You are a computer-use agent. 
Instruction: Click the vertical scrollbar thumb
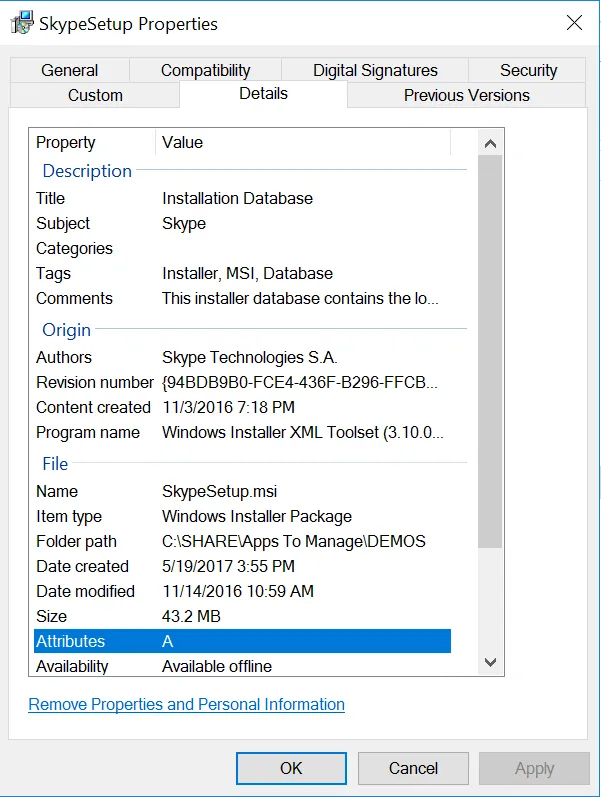tap(490, 350)
